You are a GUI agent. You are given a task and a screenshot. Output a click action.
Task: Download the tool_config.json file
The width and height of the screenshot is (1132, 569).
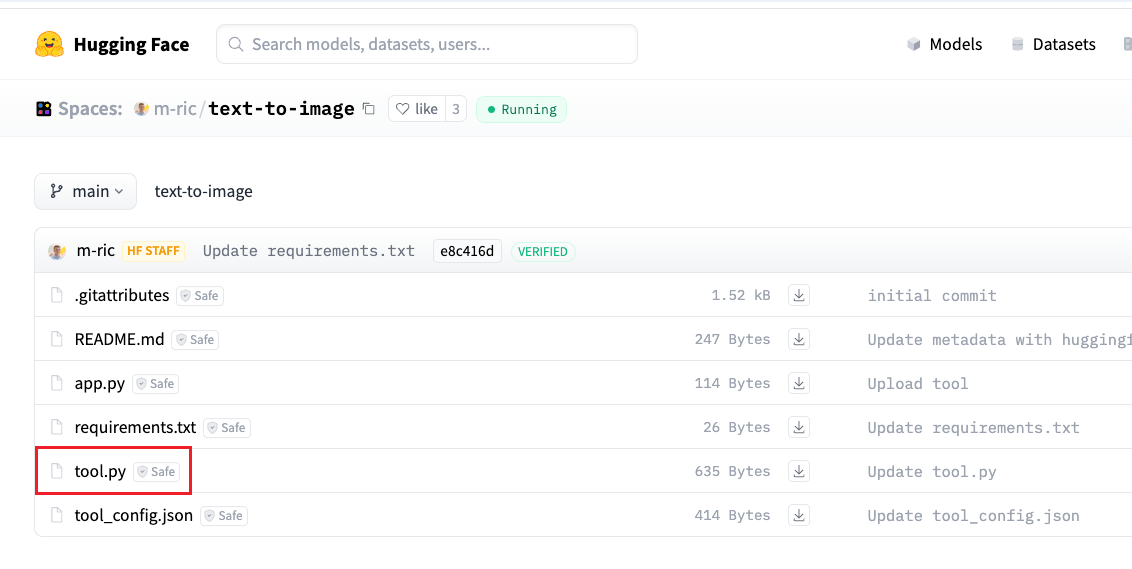(x=798, y=516)
